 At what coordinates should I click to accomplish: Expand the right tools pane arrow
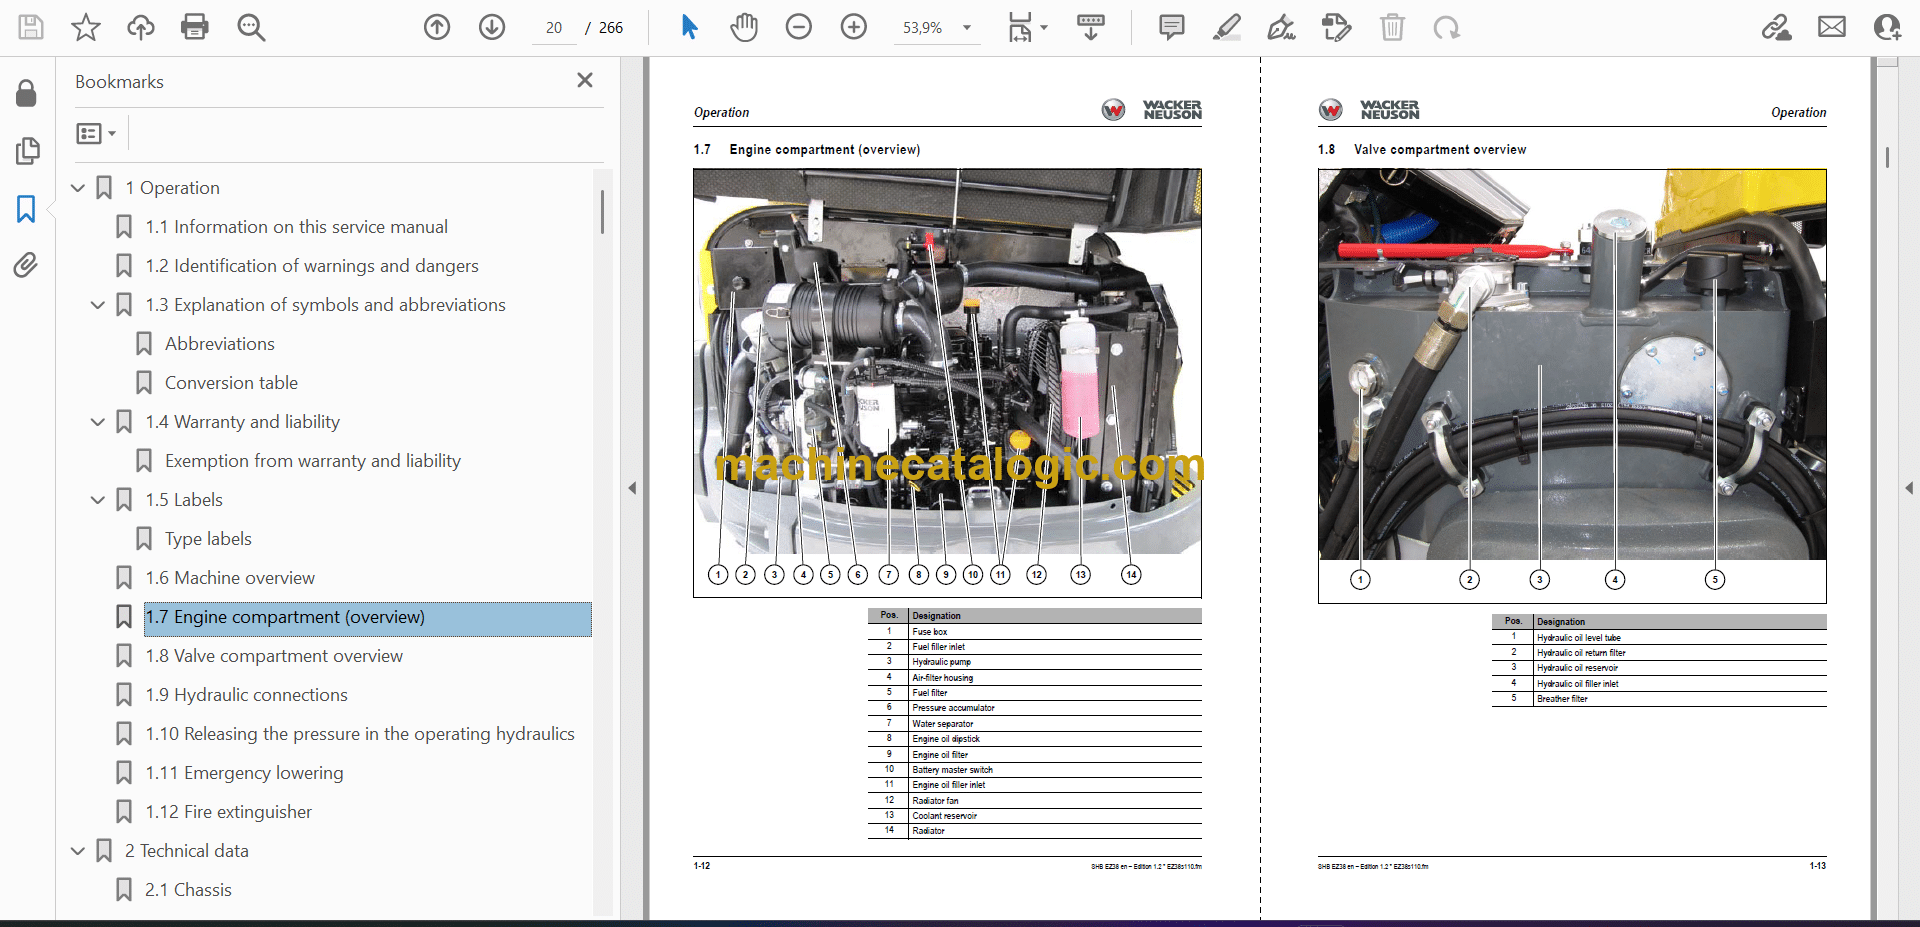pyautogui.click(x=1908, y=488)
